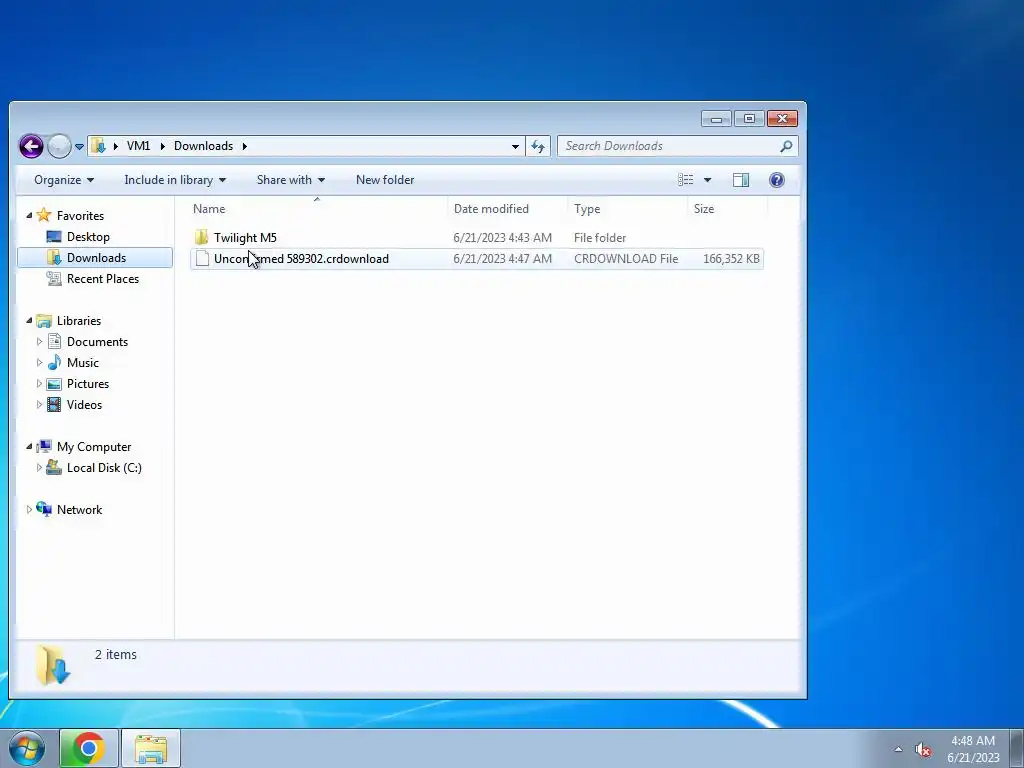Go back with the purple Back arrow
Image resolution: width=1024 pixels, height=768 pixels.
(31, 146)
